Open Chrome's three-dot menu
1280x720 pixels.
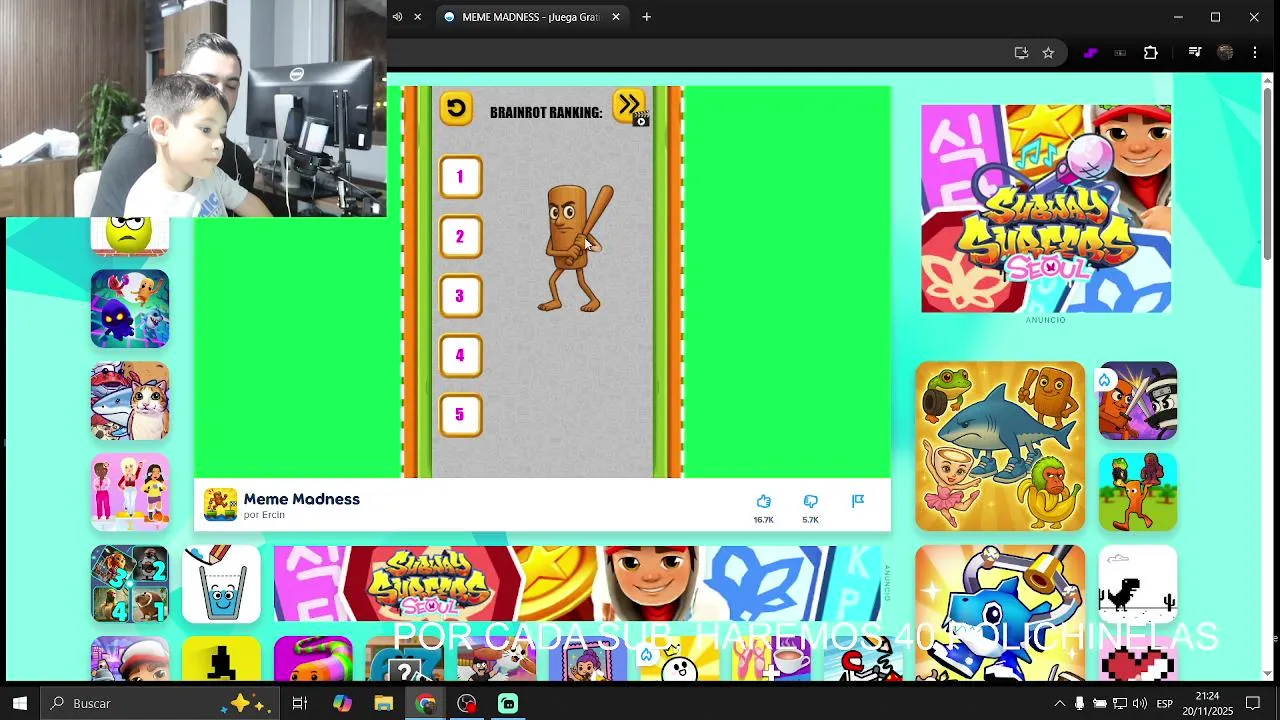(x=1255, y=53)
